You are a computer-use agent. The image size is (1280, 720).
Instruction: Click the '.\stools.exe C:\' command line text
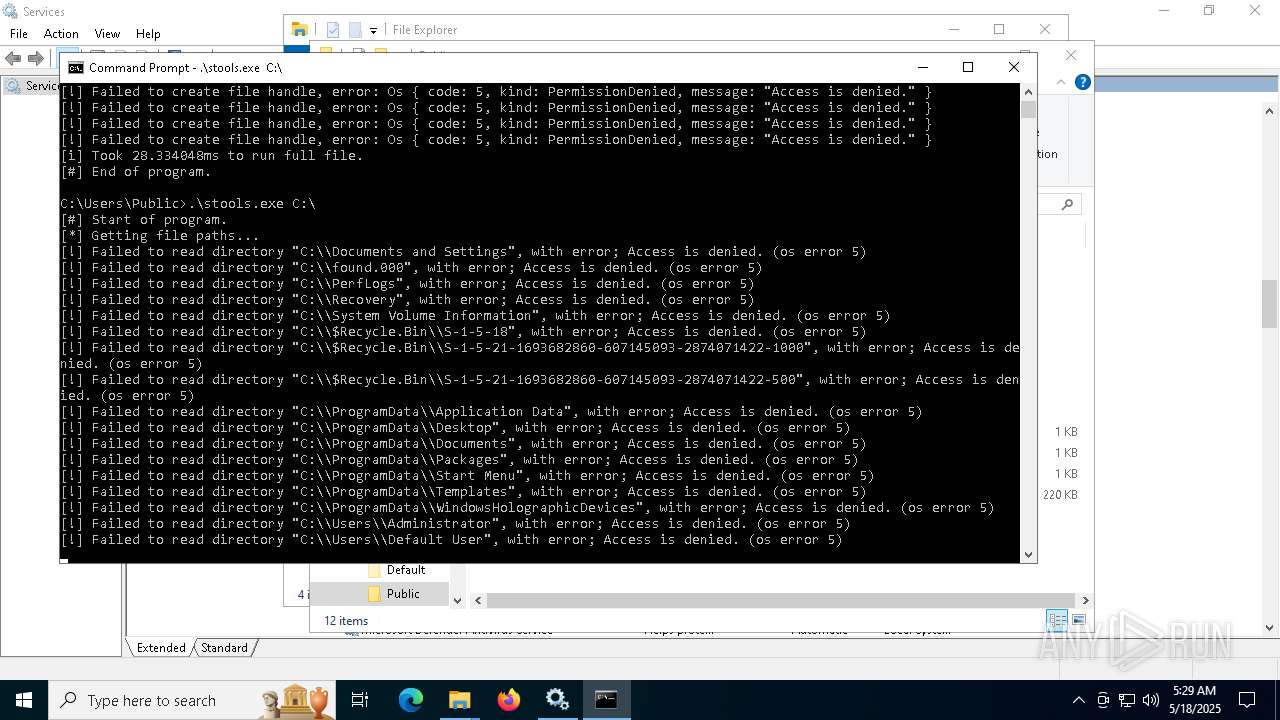click(x=252, y=203)
